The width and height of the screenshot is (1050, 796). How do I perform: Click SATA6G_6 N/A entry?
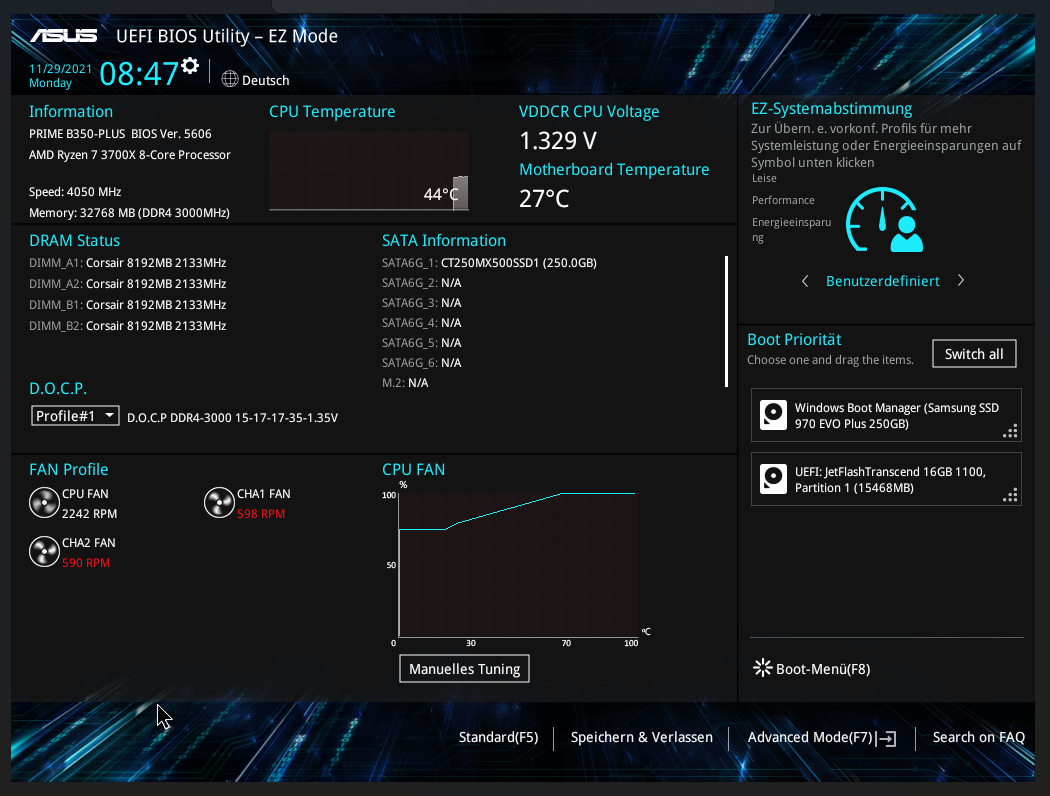[421, 363]
